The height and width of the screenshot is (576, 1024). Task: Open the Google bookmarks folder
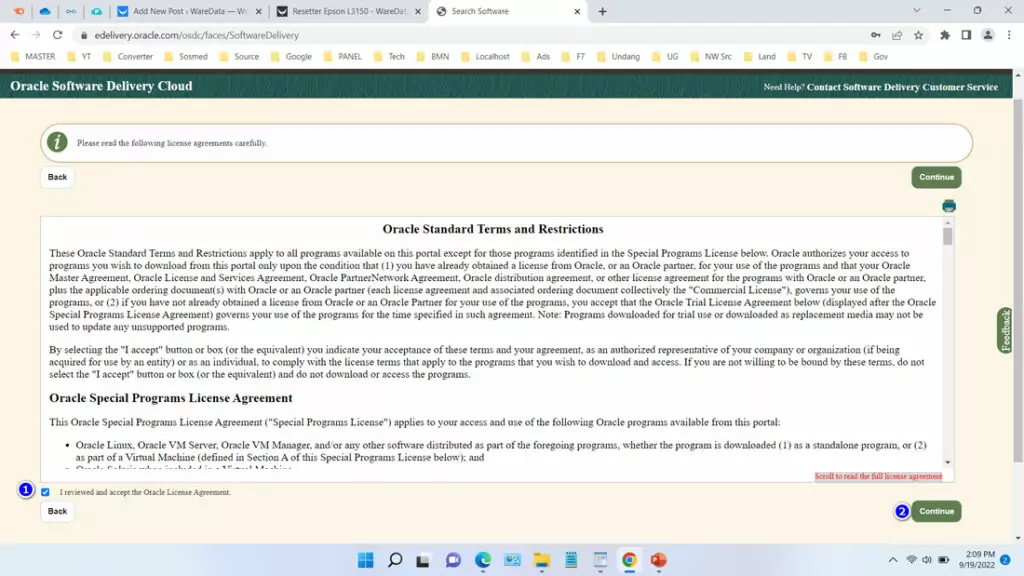(x=291, y=57)
